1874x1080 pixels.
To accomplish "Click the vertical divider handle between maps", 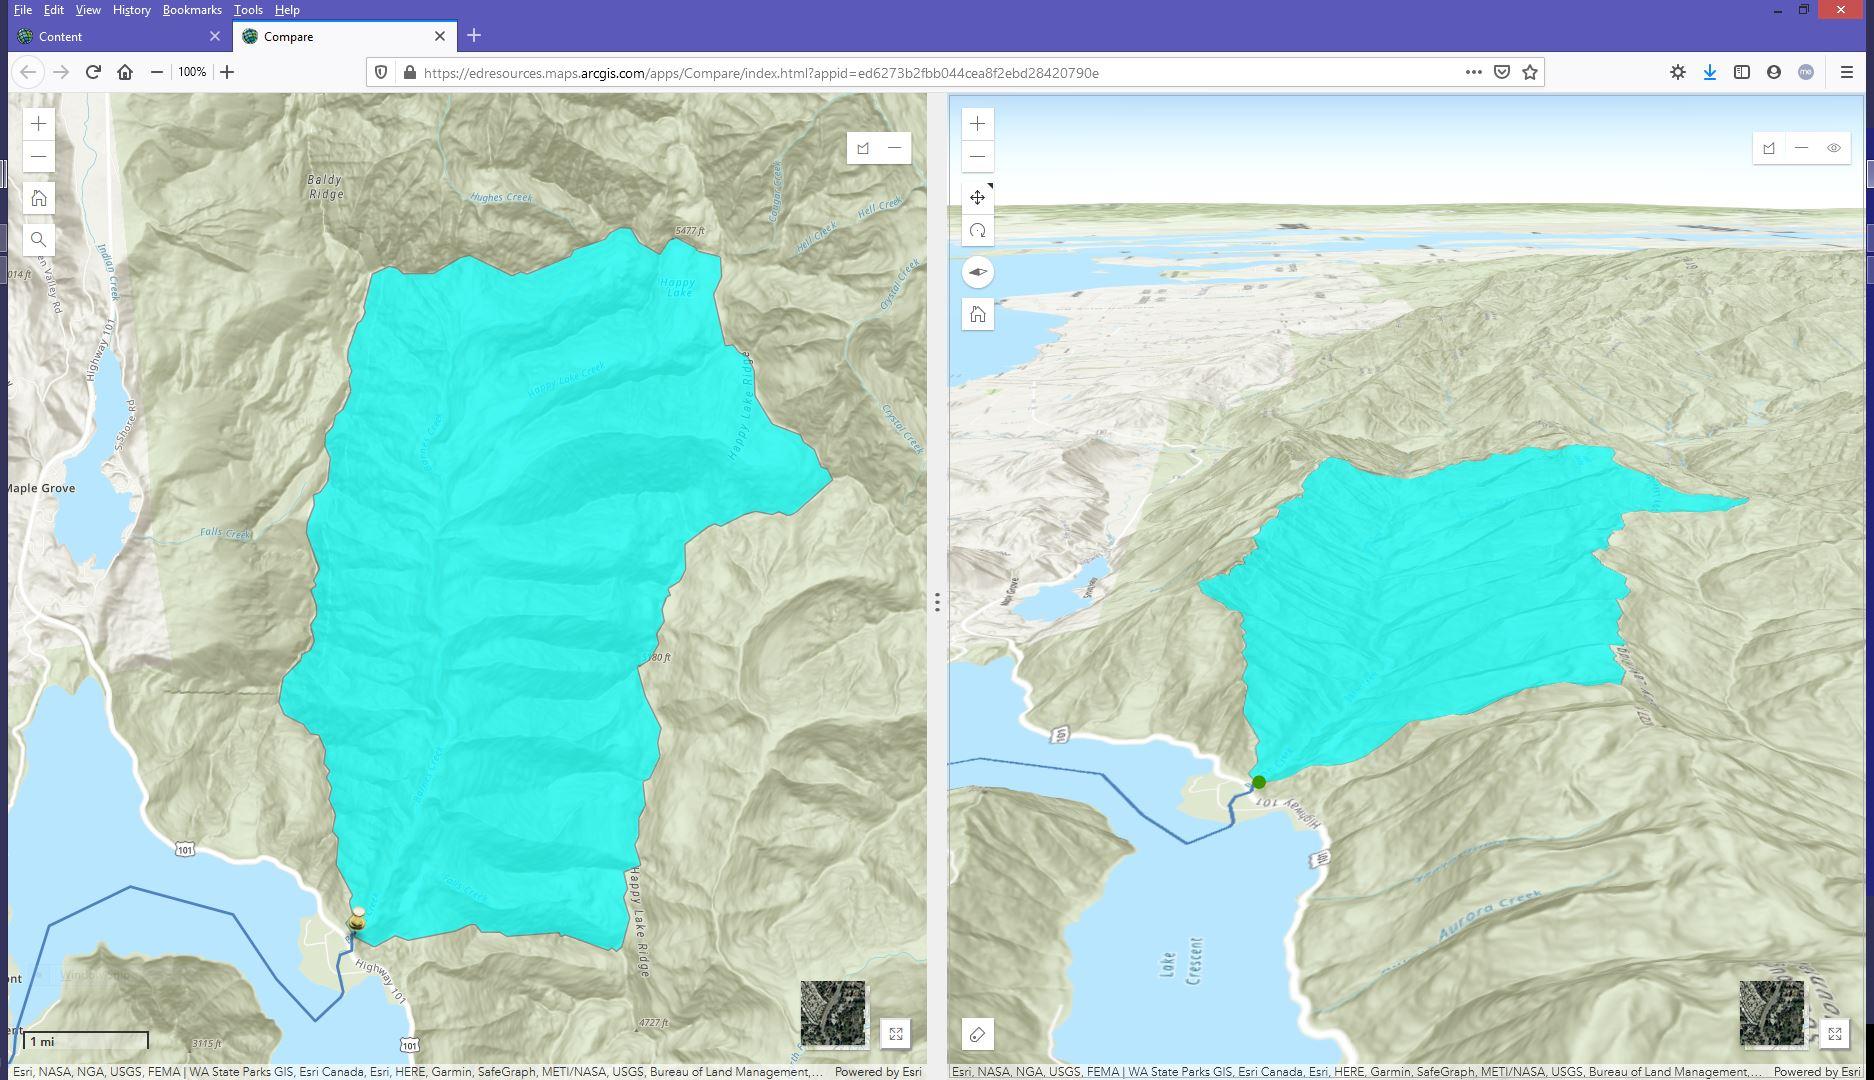I will (937, 602).
